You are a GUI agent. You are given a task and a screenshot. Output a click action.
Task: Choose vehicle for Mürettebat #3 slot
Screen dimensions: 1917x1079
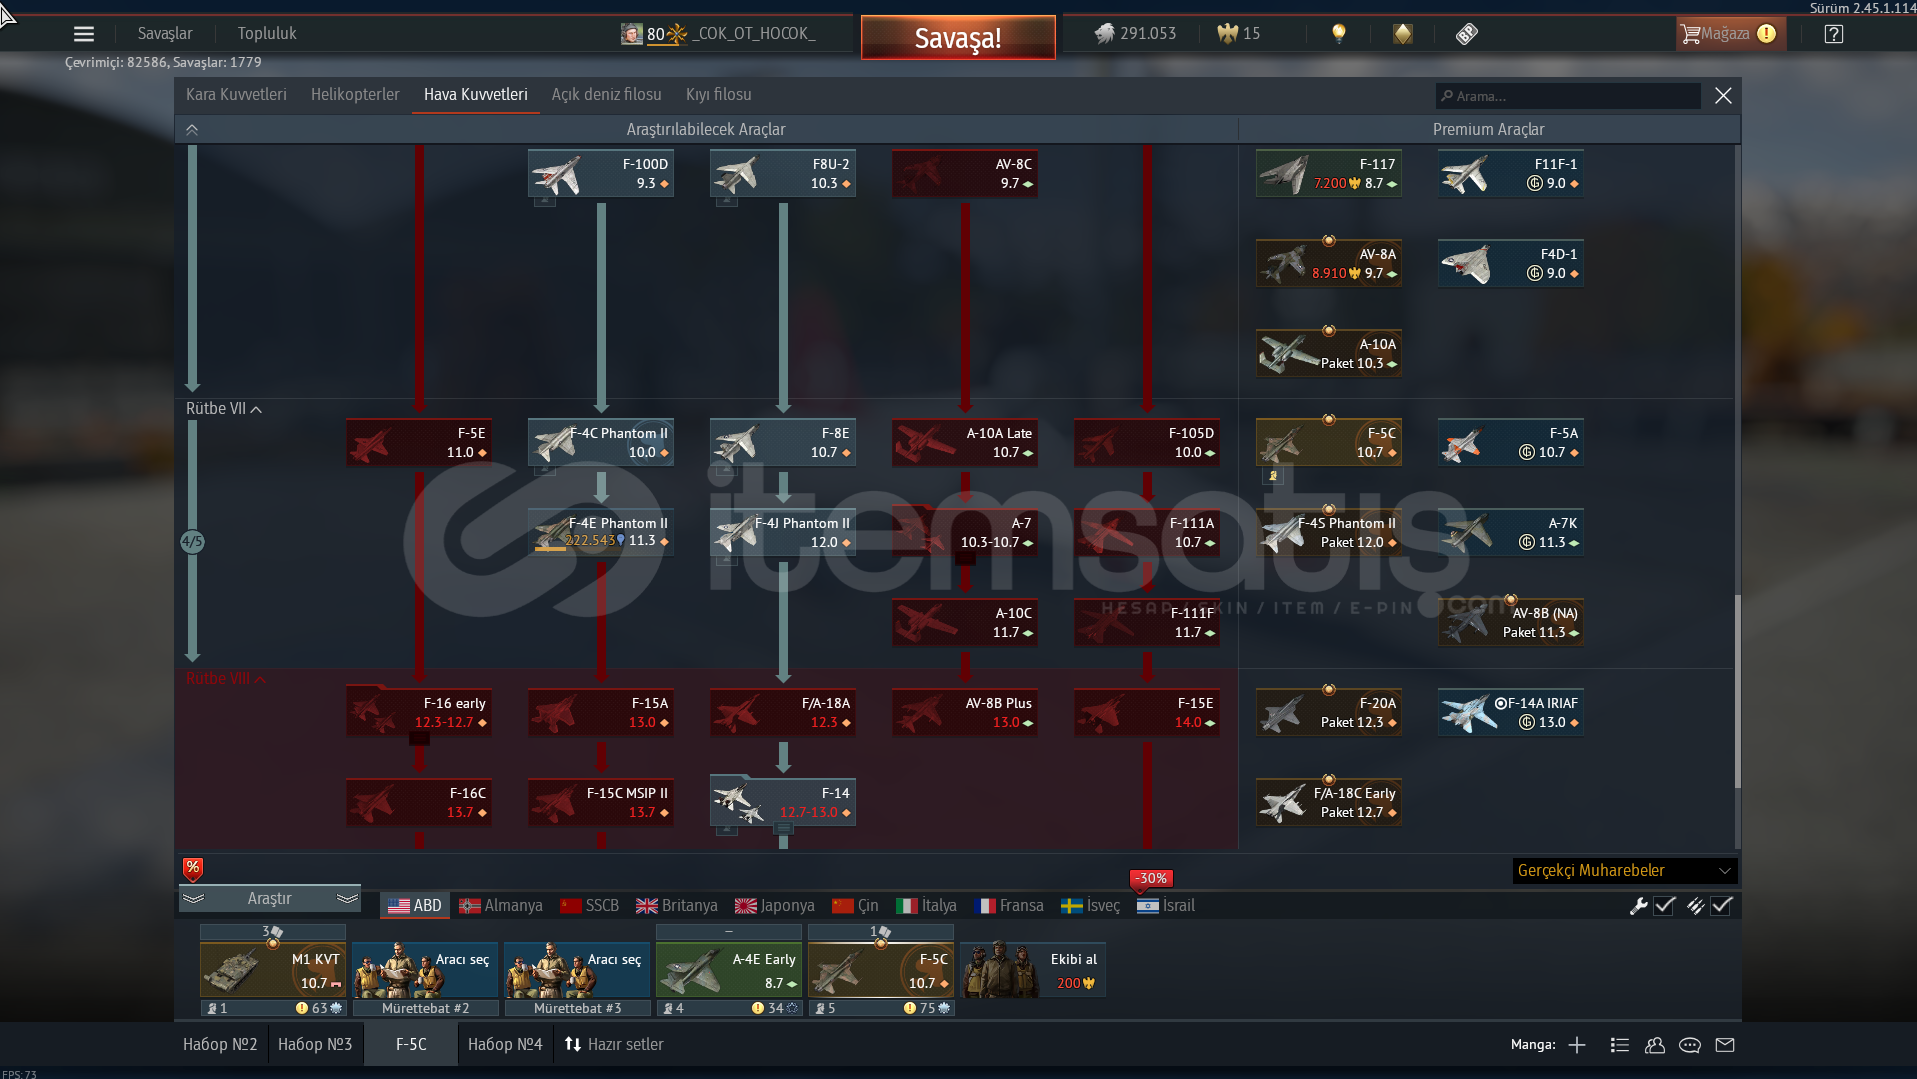coord(577,970)
